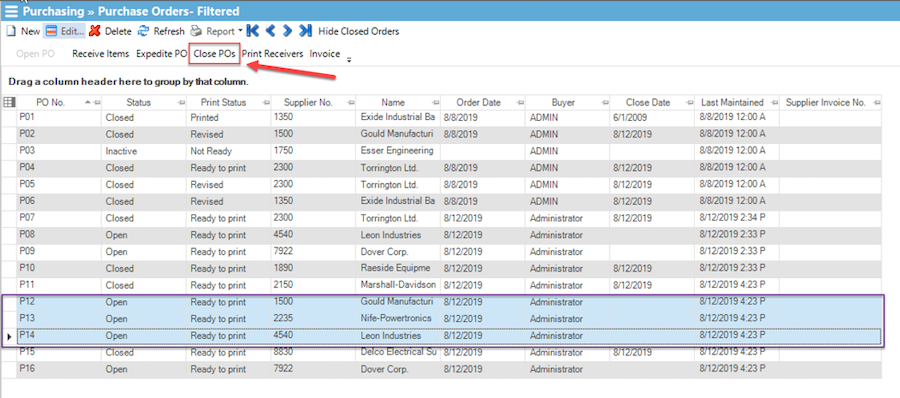Select row P01 in the PO No. column
The width and height of the screenshot is (900, 398).
click(59, 117)
